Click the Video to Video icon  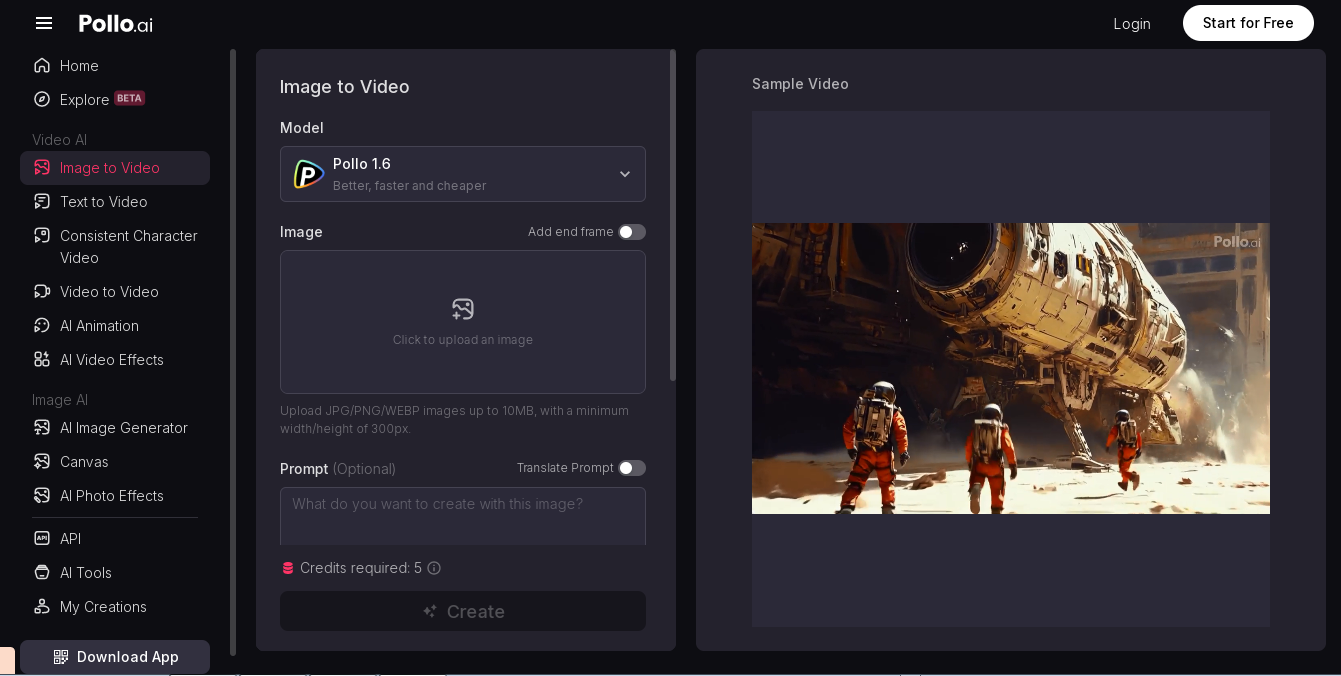coord(42,292)
